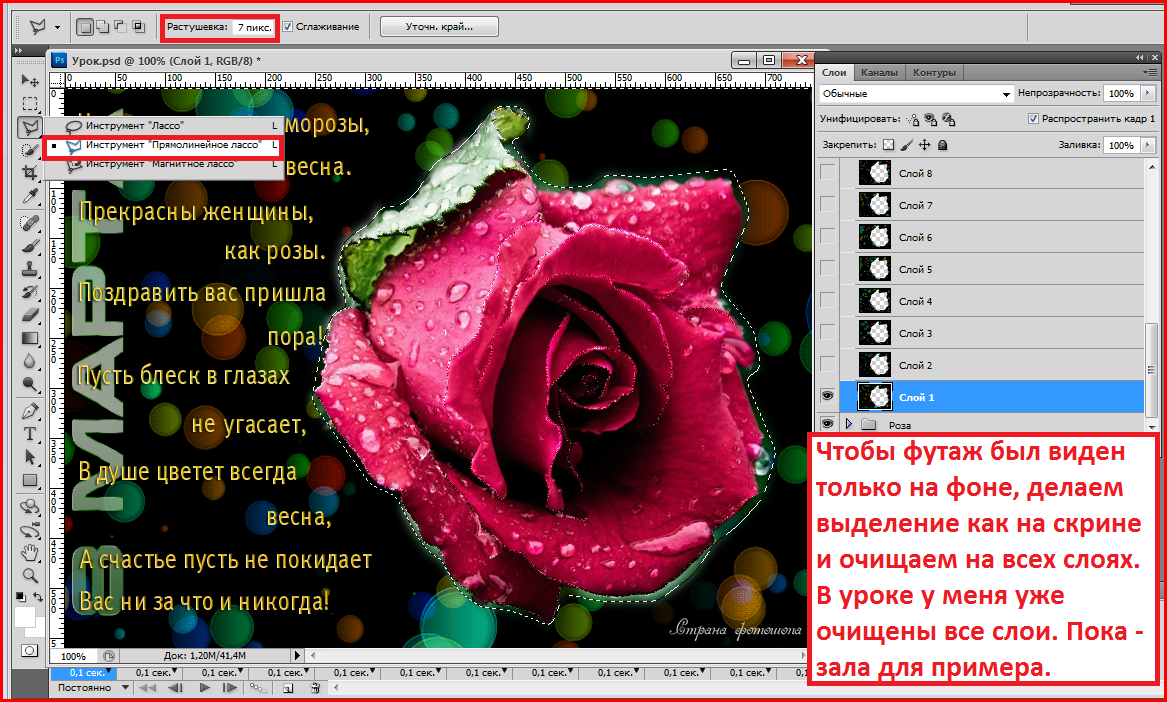The image size is (1167, 702).
Task: Select the Healing Brush tool
Action: coord(30,223)
